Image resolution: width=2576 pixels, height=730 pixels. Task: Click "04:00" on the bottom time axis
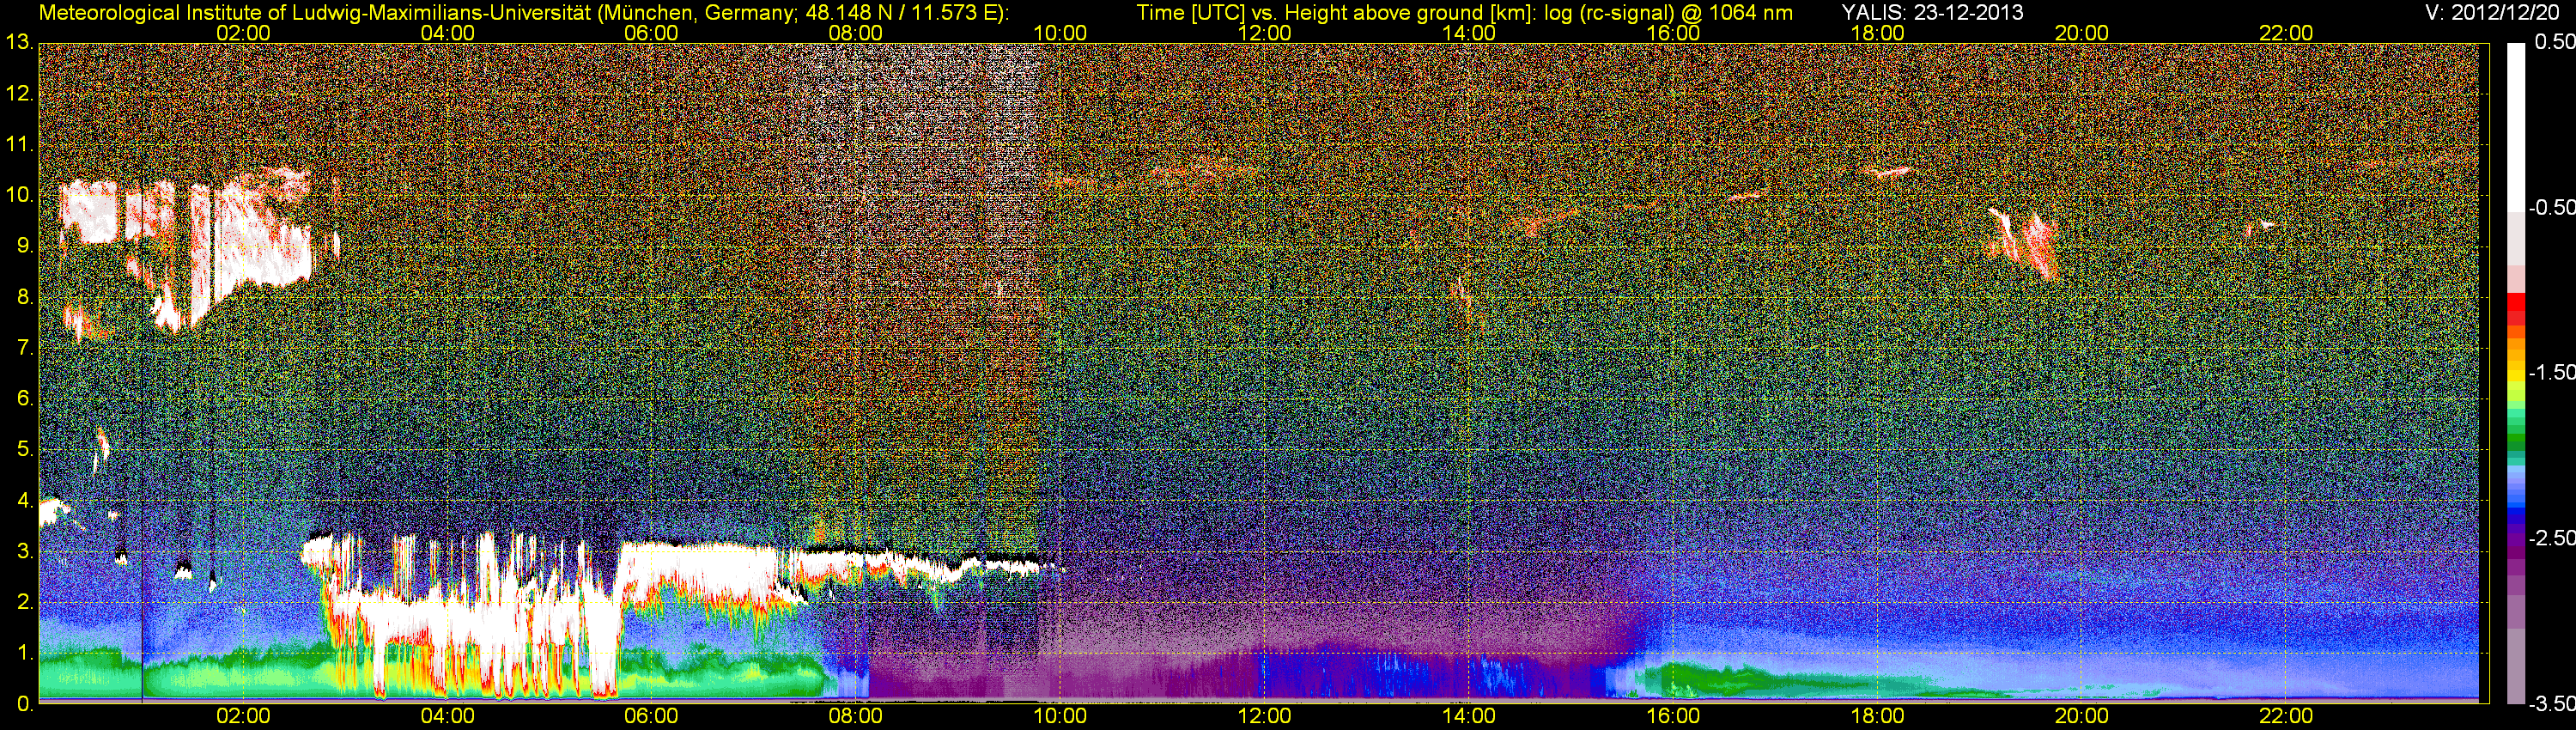tap(447, 716)
